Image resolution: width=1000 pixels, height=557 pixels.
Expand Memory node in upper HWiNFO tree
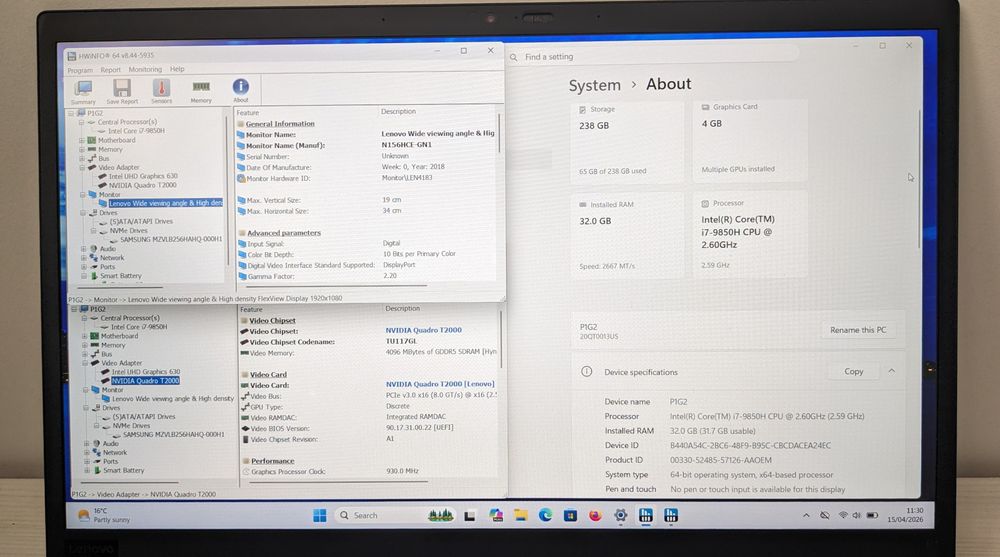click(x=82, y=149)
